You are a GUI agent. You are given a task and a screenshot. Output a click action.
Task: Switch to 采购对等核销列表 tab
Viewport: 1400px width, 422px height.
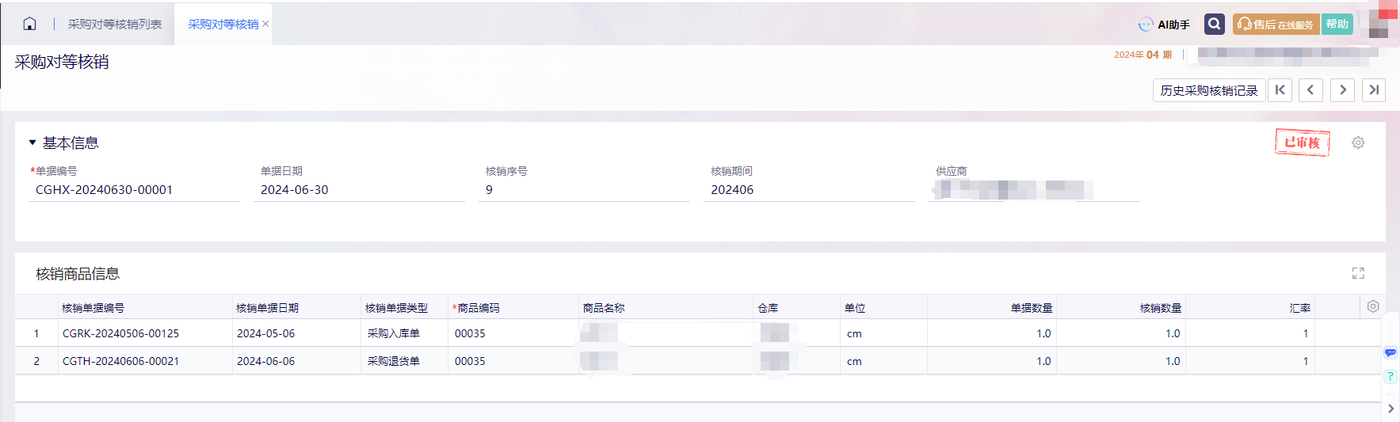click(115, 24)
